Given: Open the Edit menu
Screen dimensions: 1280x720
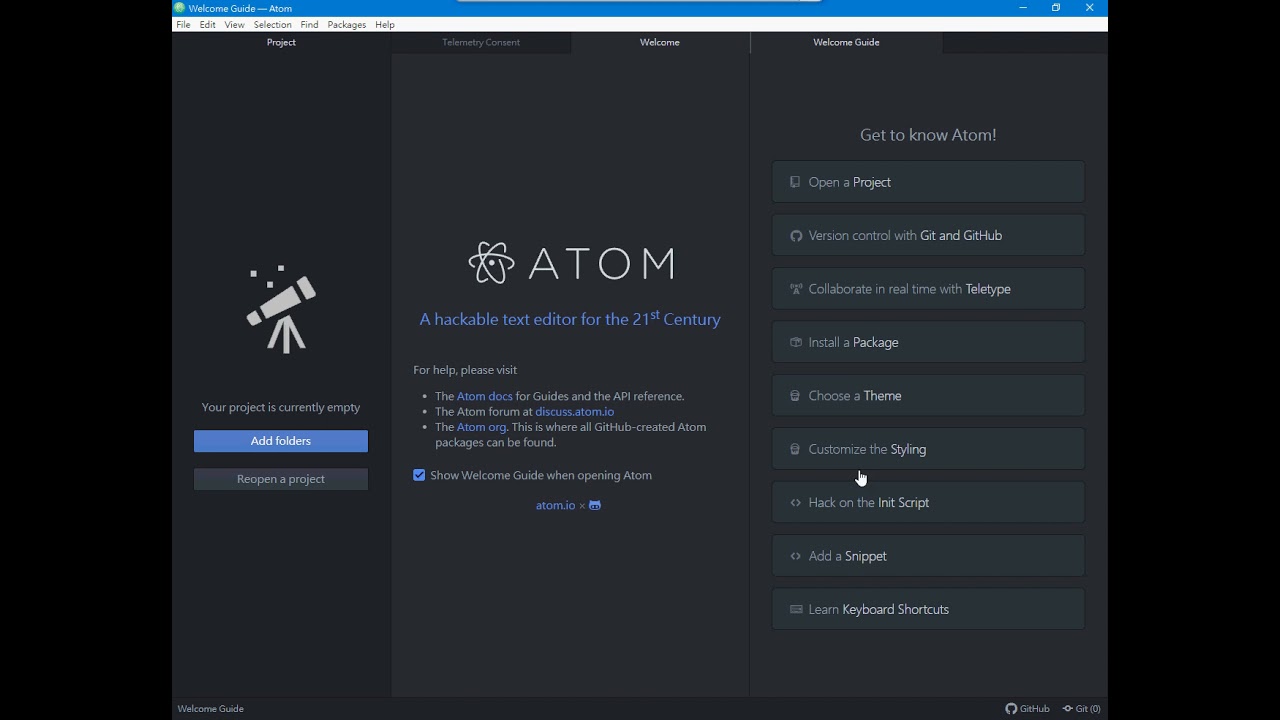Looking at the screenshot, I should [207, 25].
